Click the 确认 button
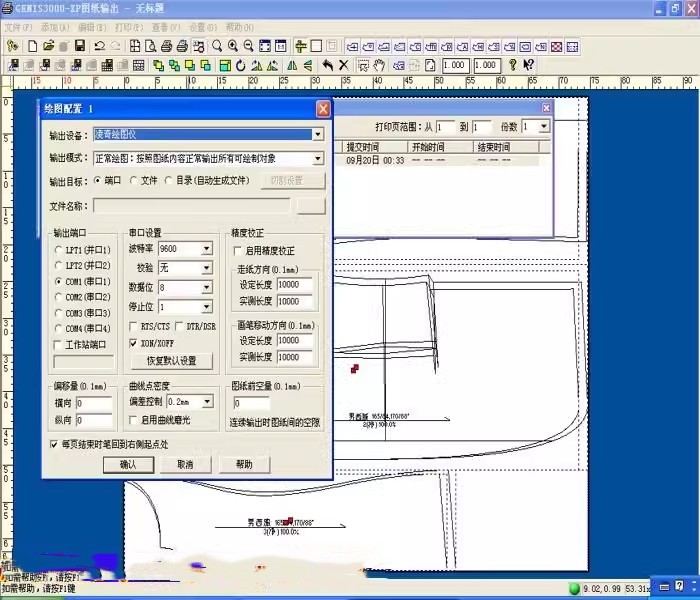The height and width of the screenshot is (600, 700). [129, 465]
